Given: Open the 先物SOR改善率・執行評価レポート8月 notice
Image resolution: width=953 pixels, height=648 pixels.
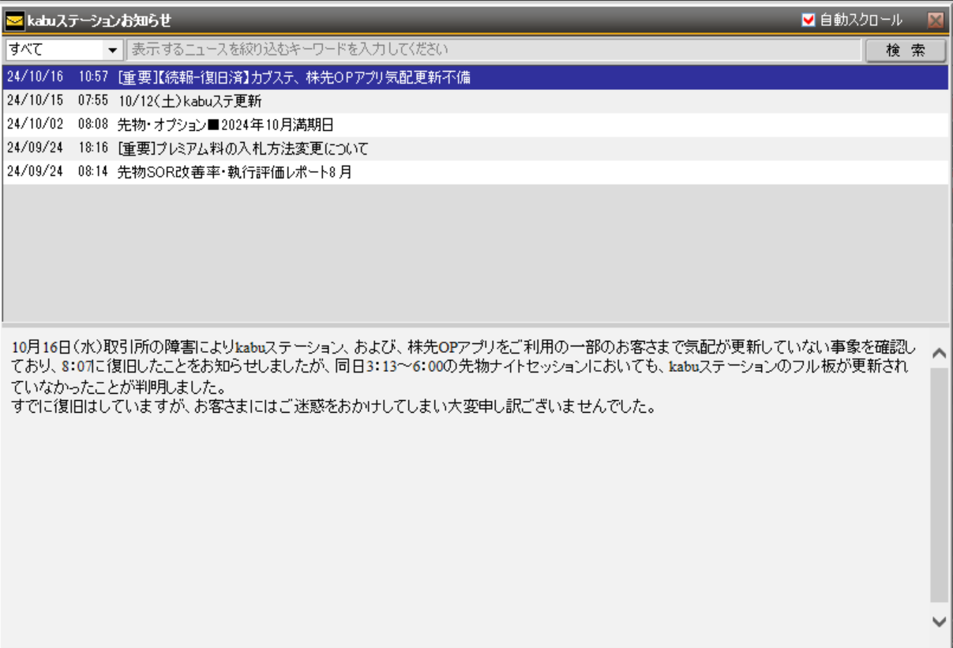Looking at the screenshot, I should coord(476,172).
